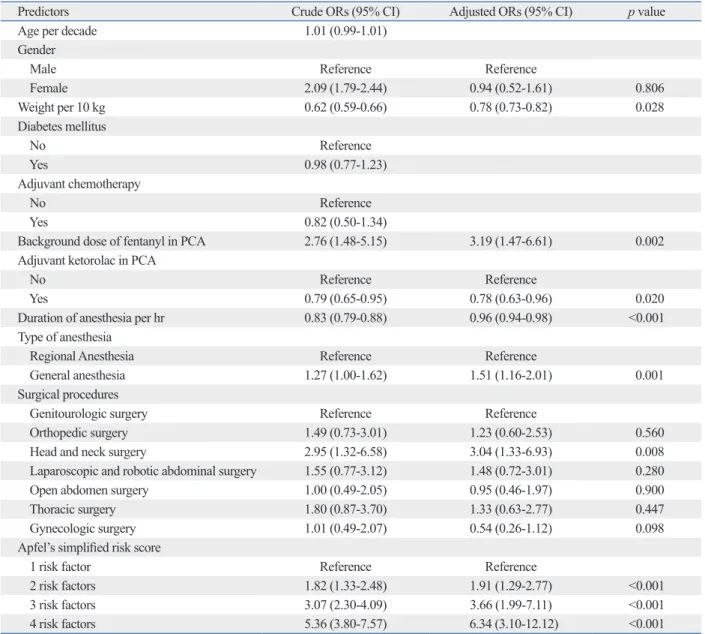Click adjusted OR '1.51 (1.16-2.01)'

(511, 375)
